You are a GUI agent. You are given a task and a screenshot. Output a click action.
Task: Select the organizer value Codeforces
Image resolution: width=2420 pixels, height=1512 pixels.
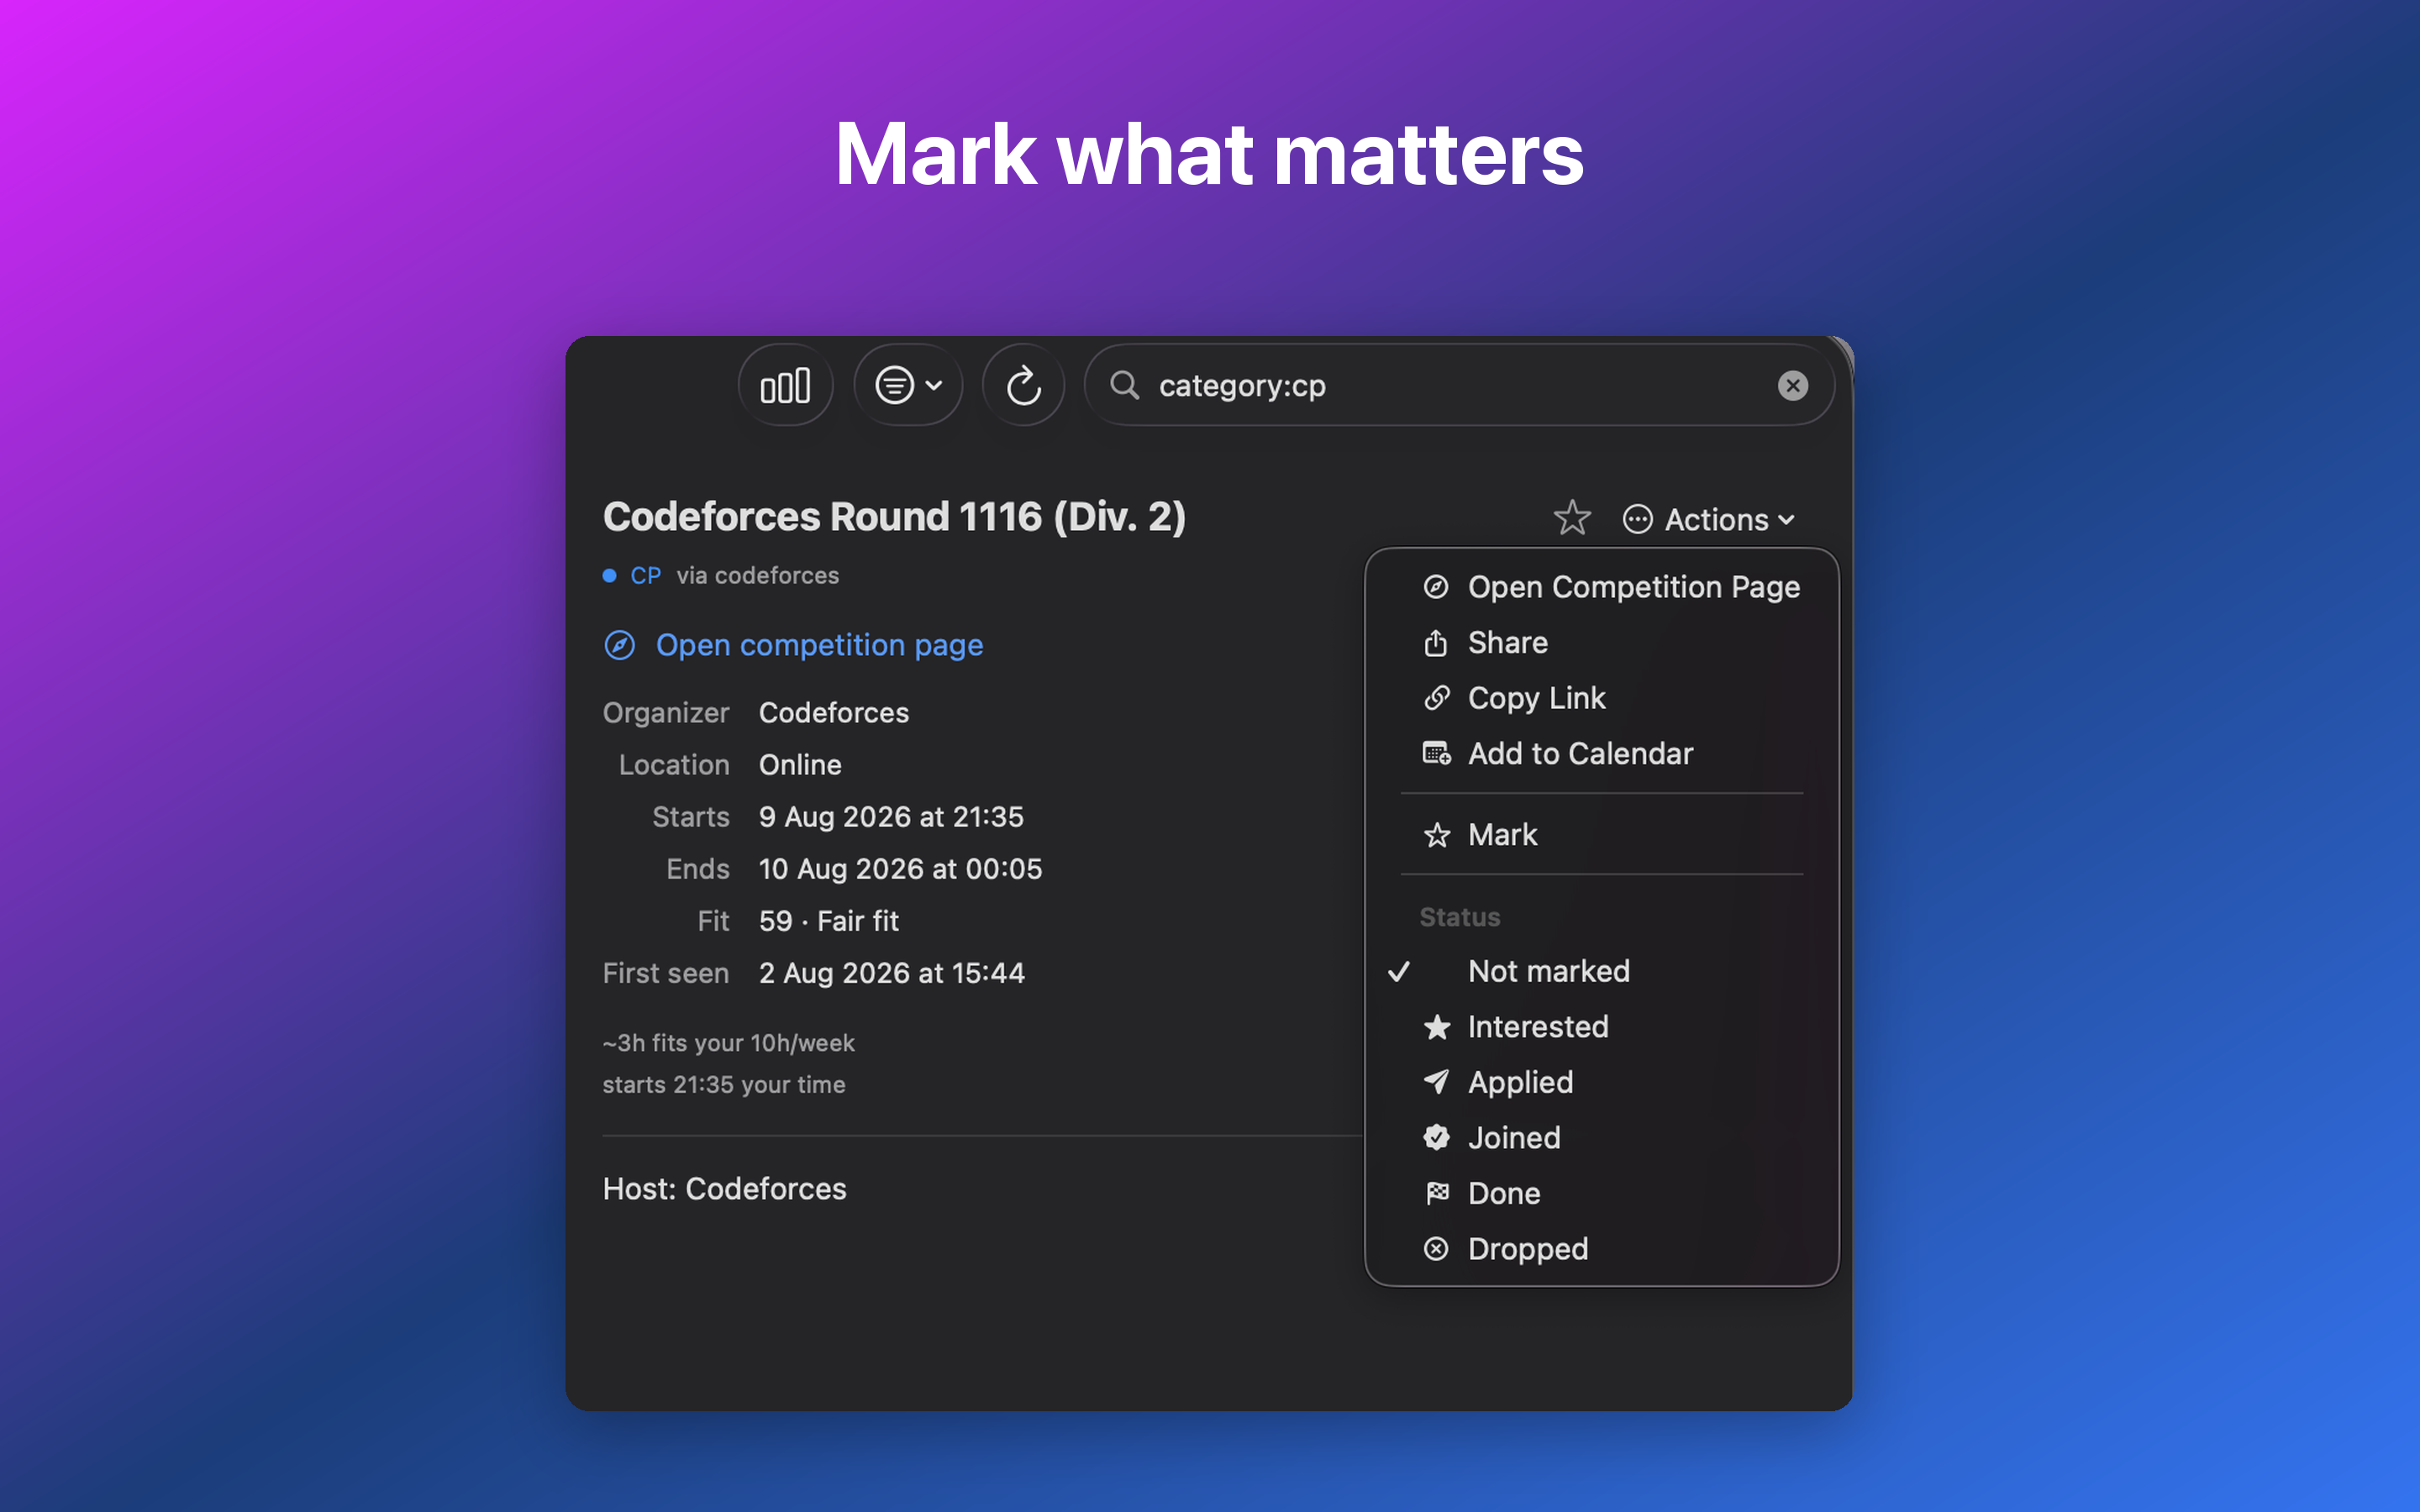[x=834, y=713]
